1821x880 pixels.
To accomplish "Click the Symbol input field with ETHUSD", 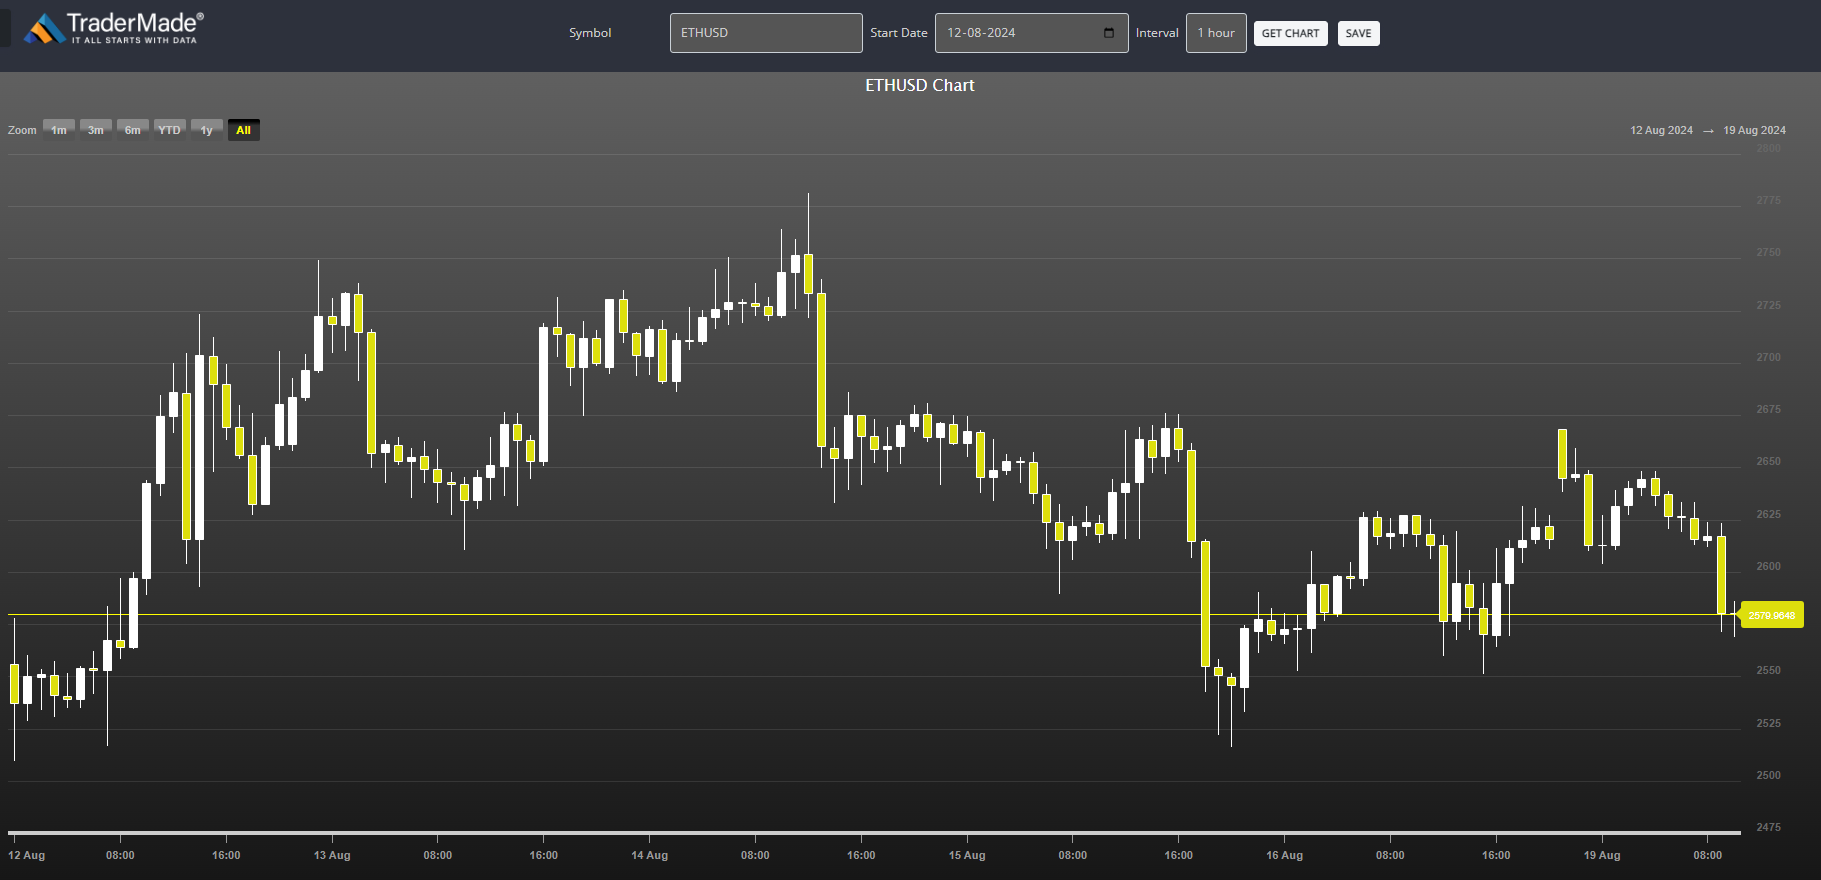I will [x=766, y=33].
